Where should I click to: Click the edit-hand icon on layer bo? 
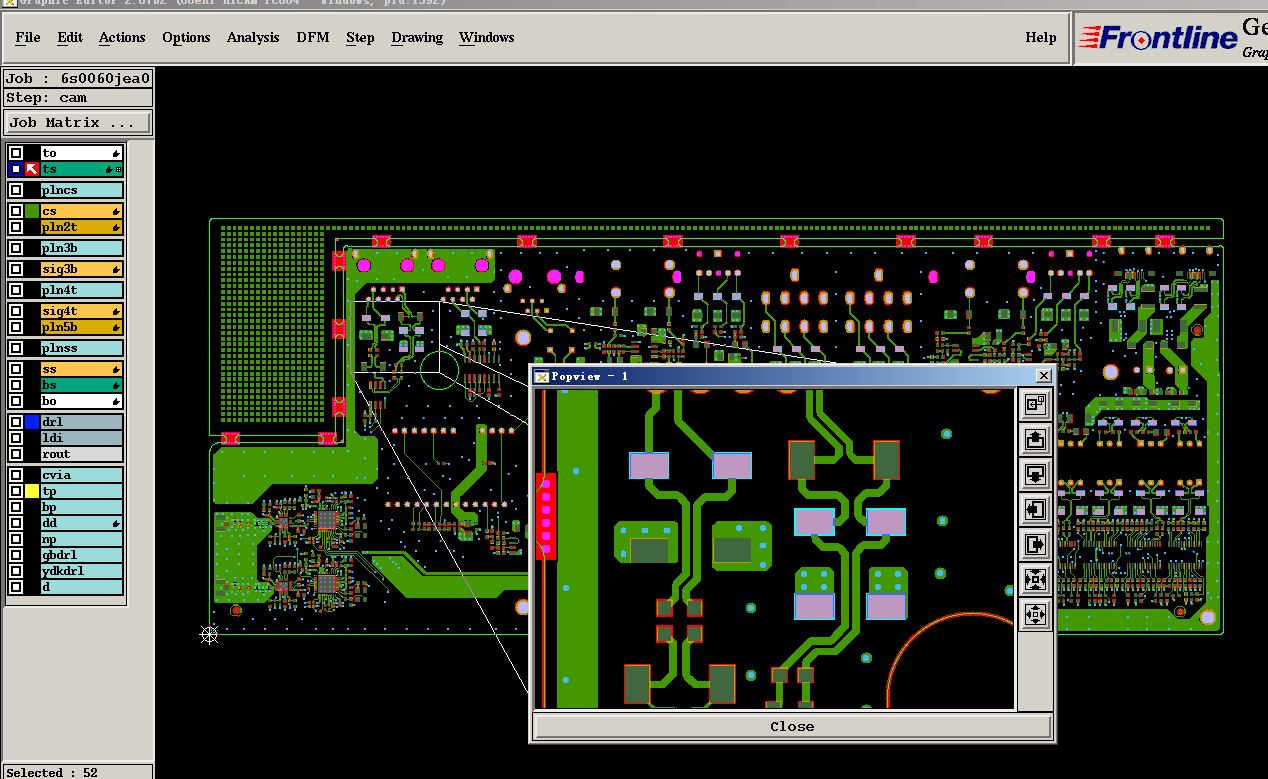(116, 401)
